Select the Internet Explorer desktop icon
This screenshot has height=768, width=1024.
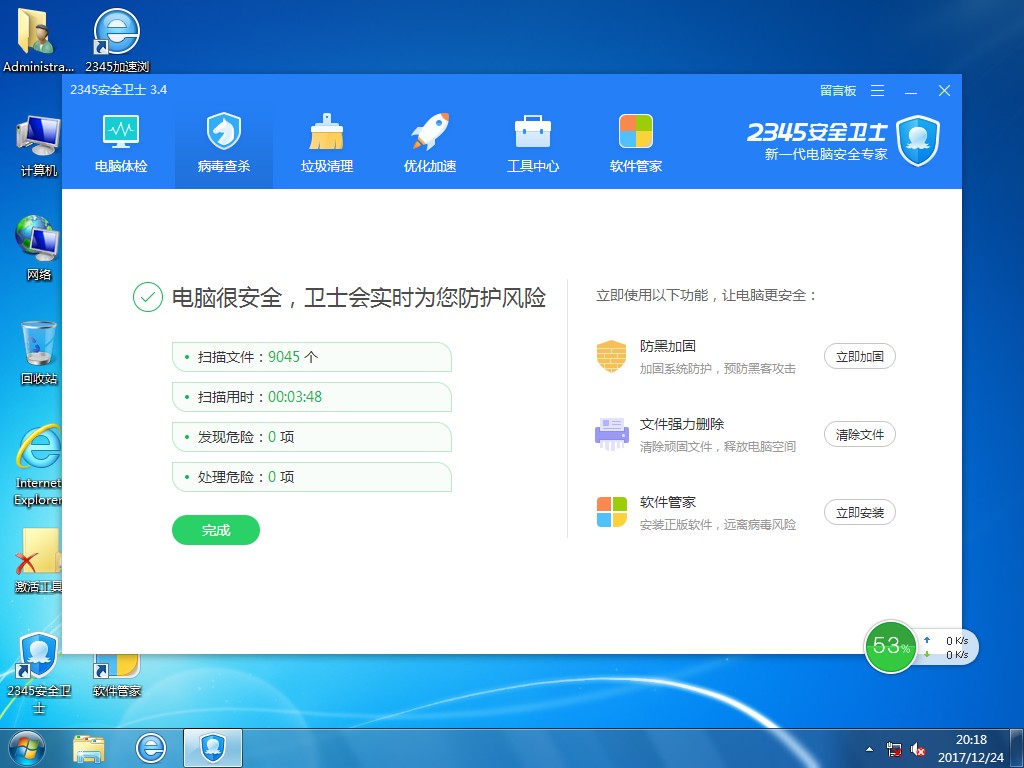click(x=38, y=465)
